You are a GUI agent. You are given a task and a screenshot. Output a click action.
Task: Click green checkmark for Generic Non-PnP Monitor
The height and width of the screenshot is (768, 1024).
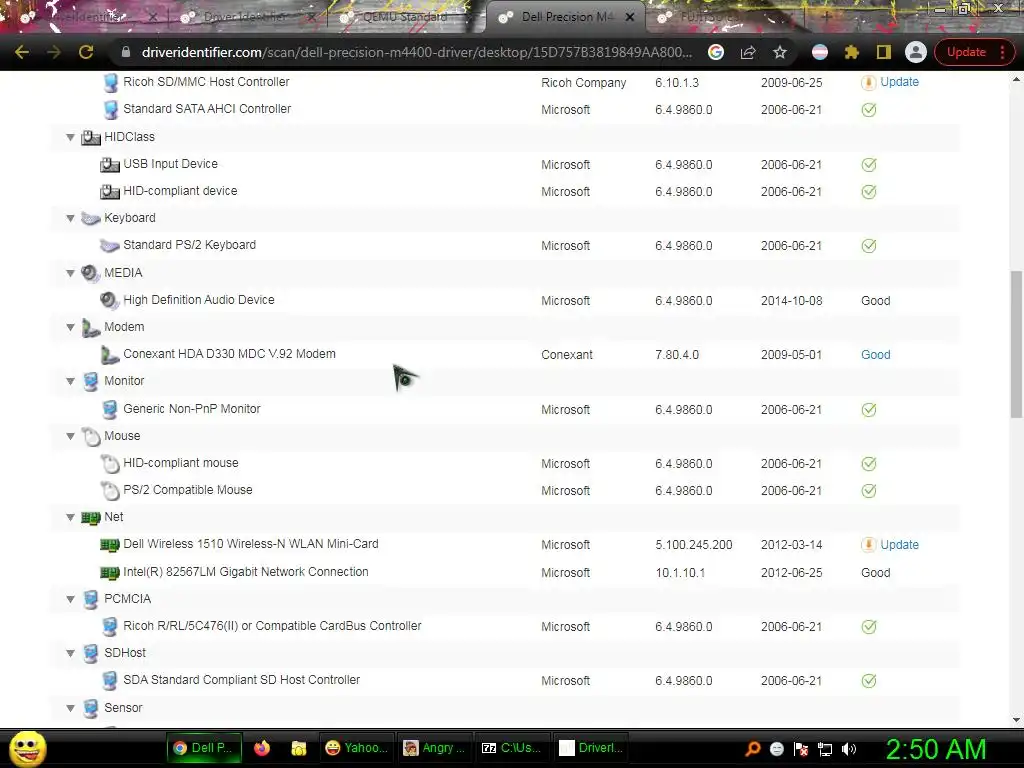pyautogui.click(x=869, y=409)
